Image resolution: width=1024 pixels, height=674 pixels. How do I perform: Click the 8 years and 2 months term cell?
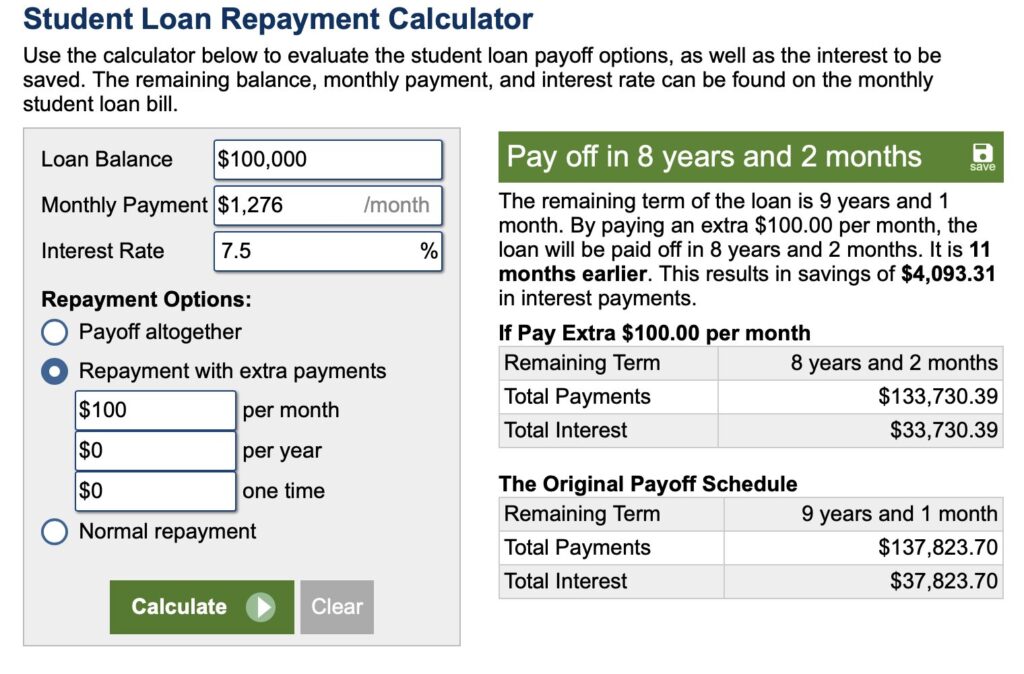point(893,363)
